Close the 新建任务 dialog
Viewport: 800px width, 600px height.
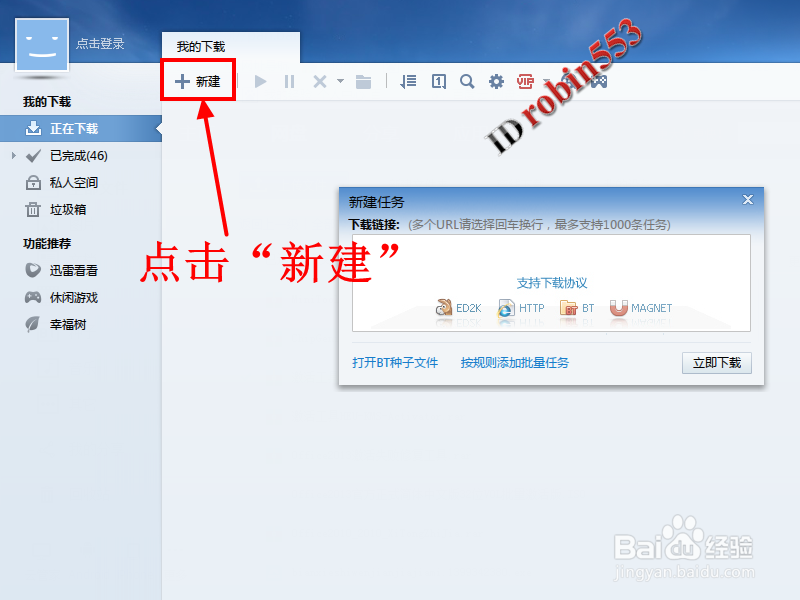click(x=748, y=199)
